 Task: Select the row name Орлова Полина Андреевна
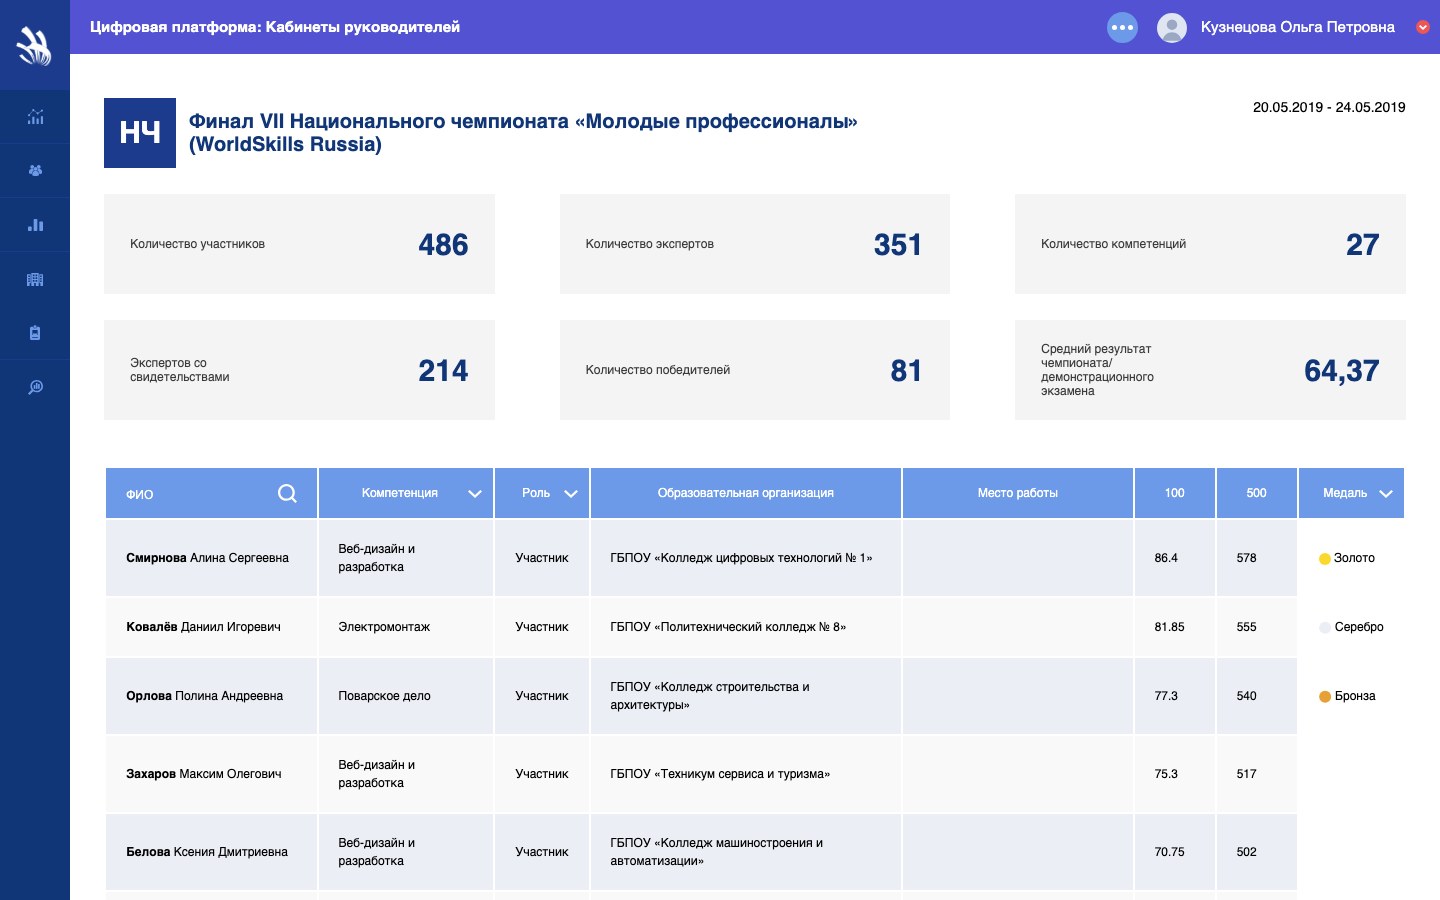pos(204,696)
